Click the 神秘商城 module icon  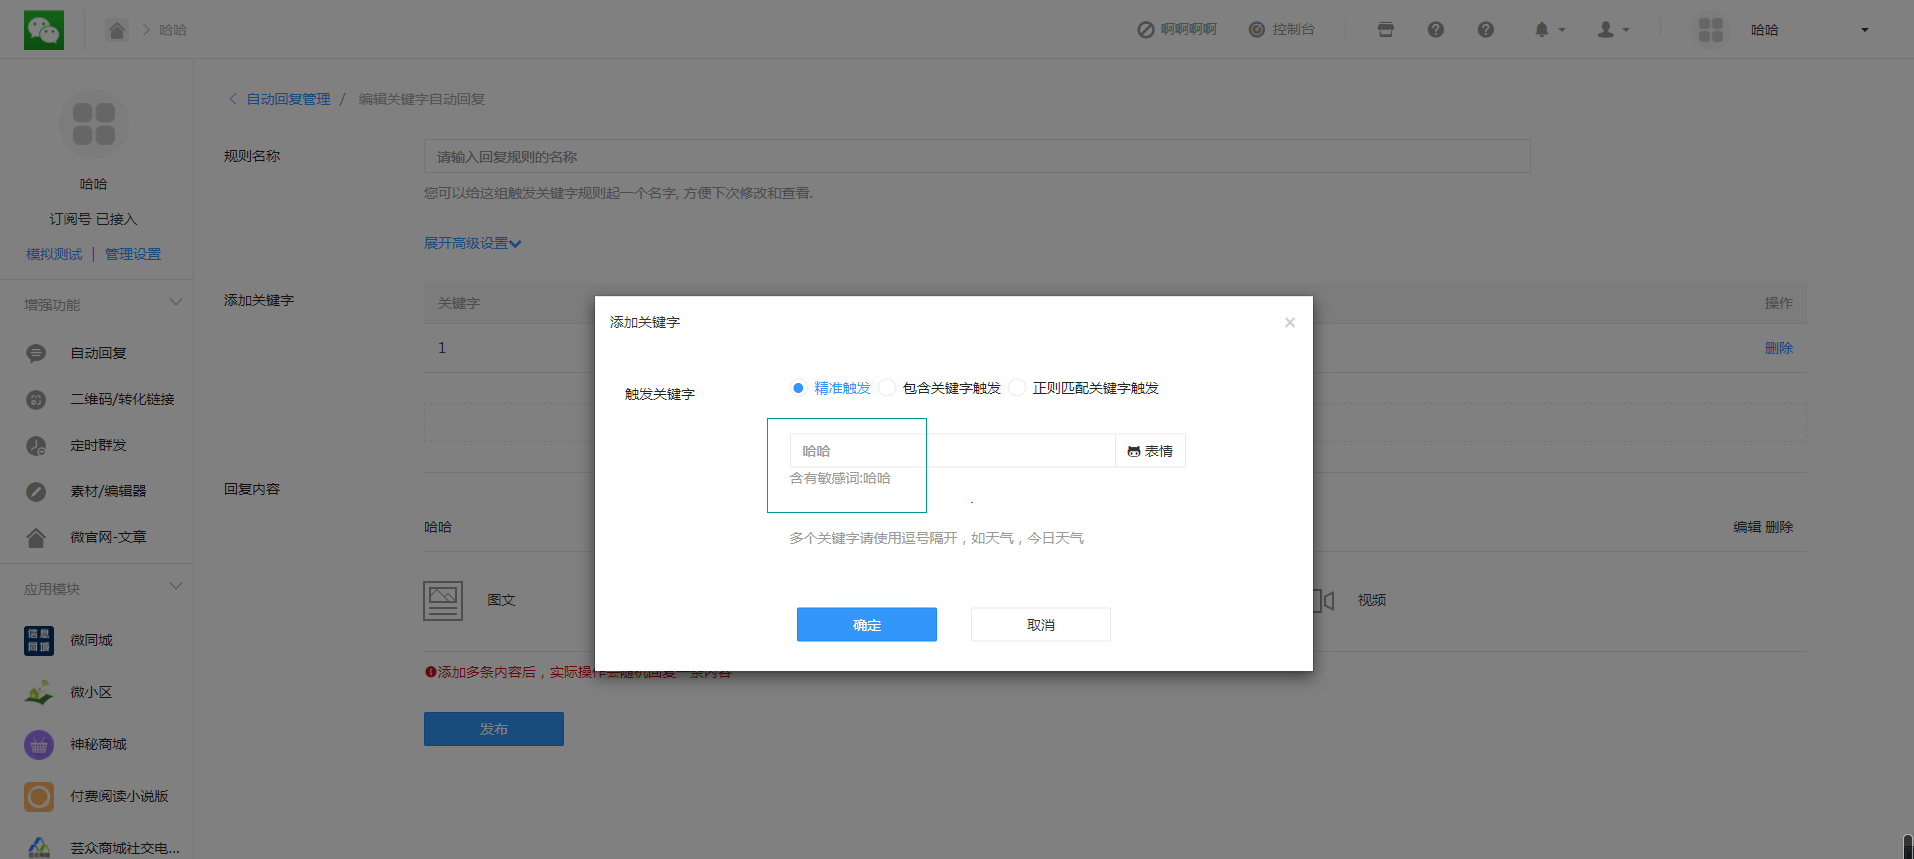click(x=39, y=744)
